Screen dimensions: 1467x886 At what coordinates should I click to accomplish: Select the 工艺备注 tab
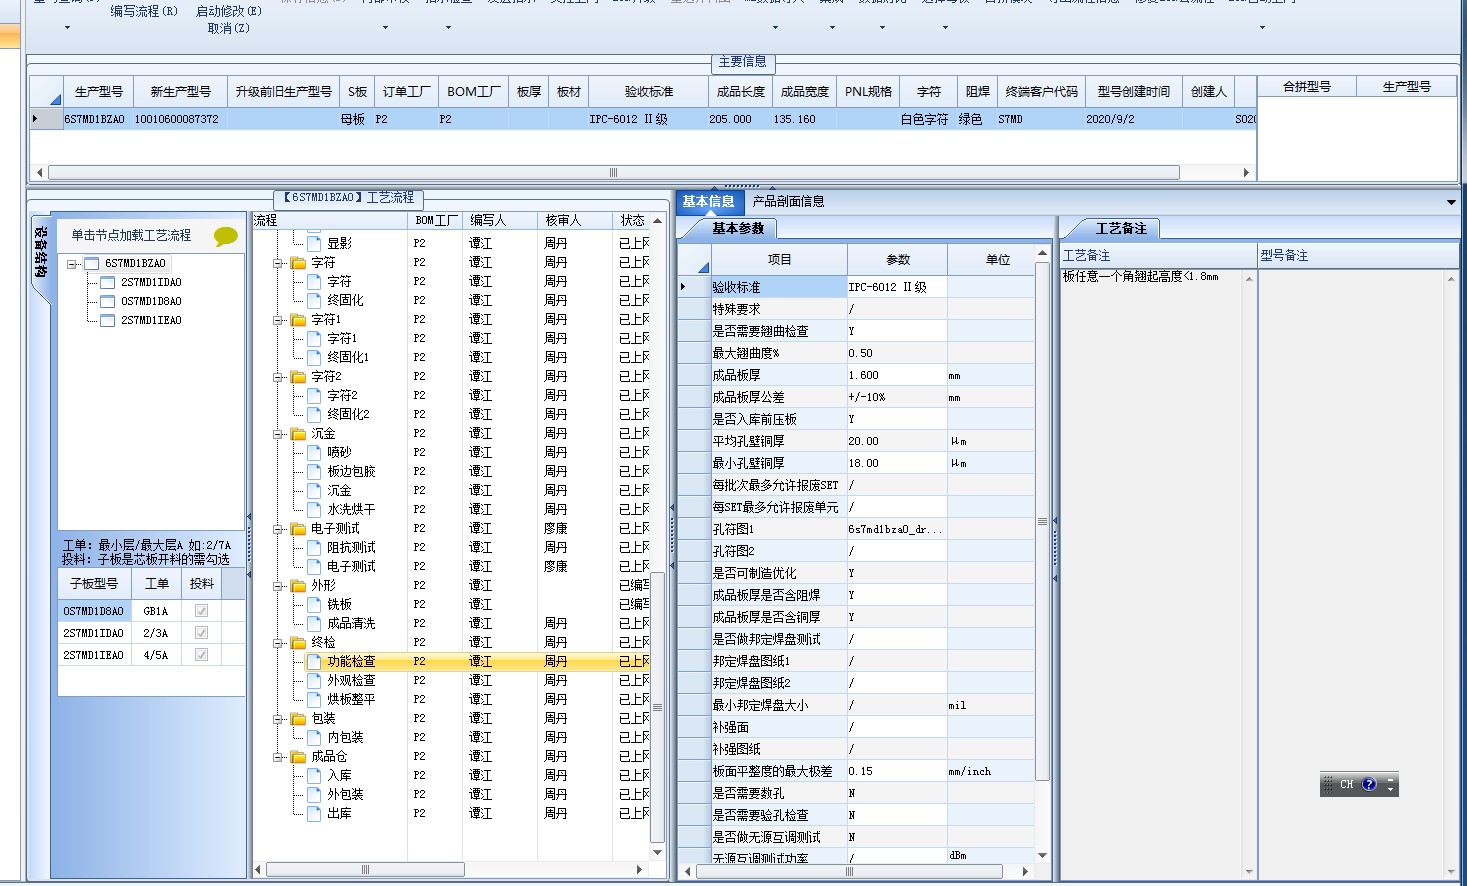(1120, 229)
